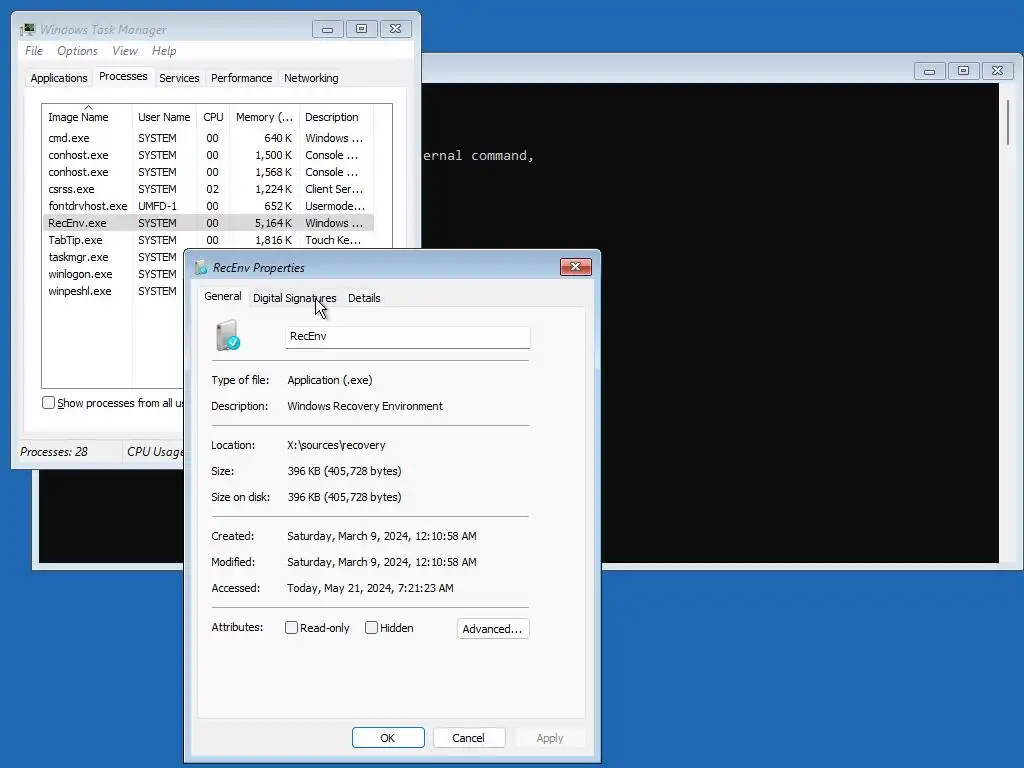Click the 5,164 K memory cell
This screenshot has width=1024, height=768.
(273, 223)
